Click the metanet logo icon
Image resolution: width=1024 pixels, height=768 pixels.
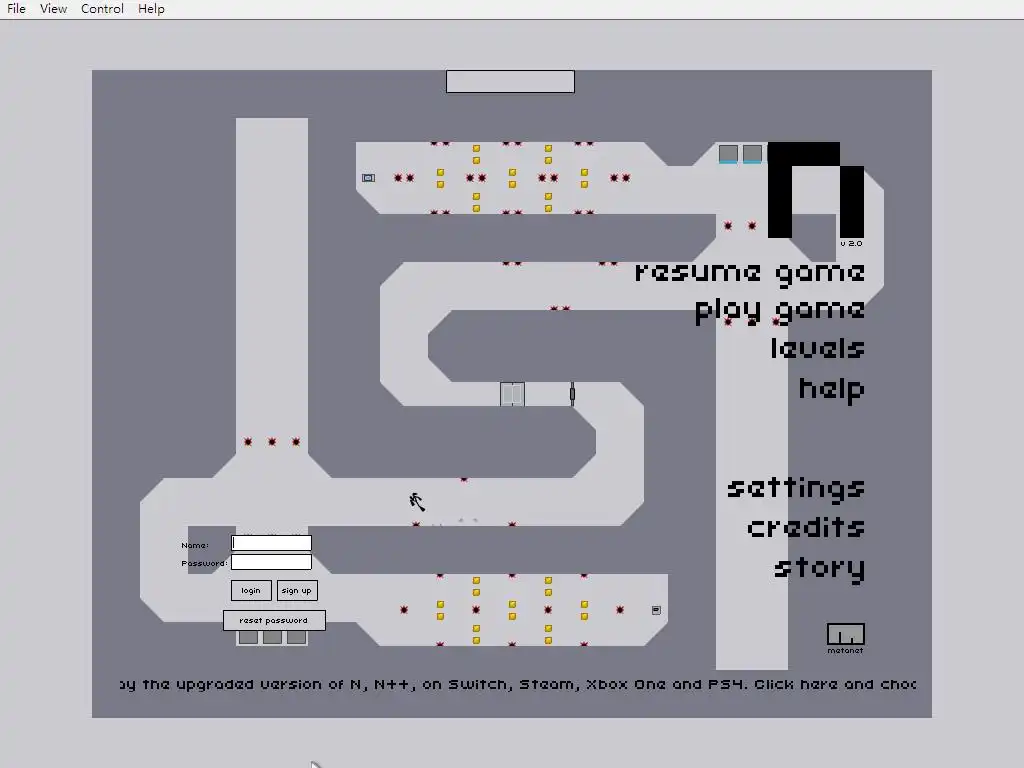[x=846, y=634]
